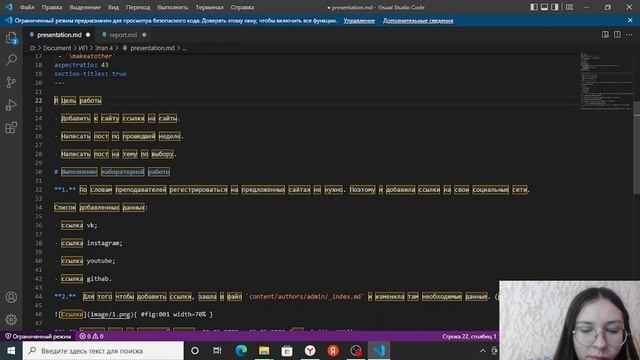Click unsaved dot on presentation.md tab
This screenshot has width=640, height=360.
point(88,35)
